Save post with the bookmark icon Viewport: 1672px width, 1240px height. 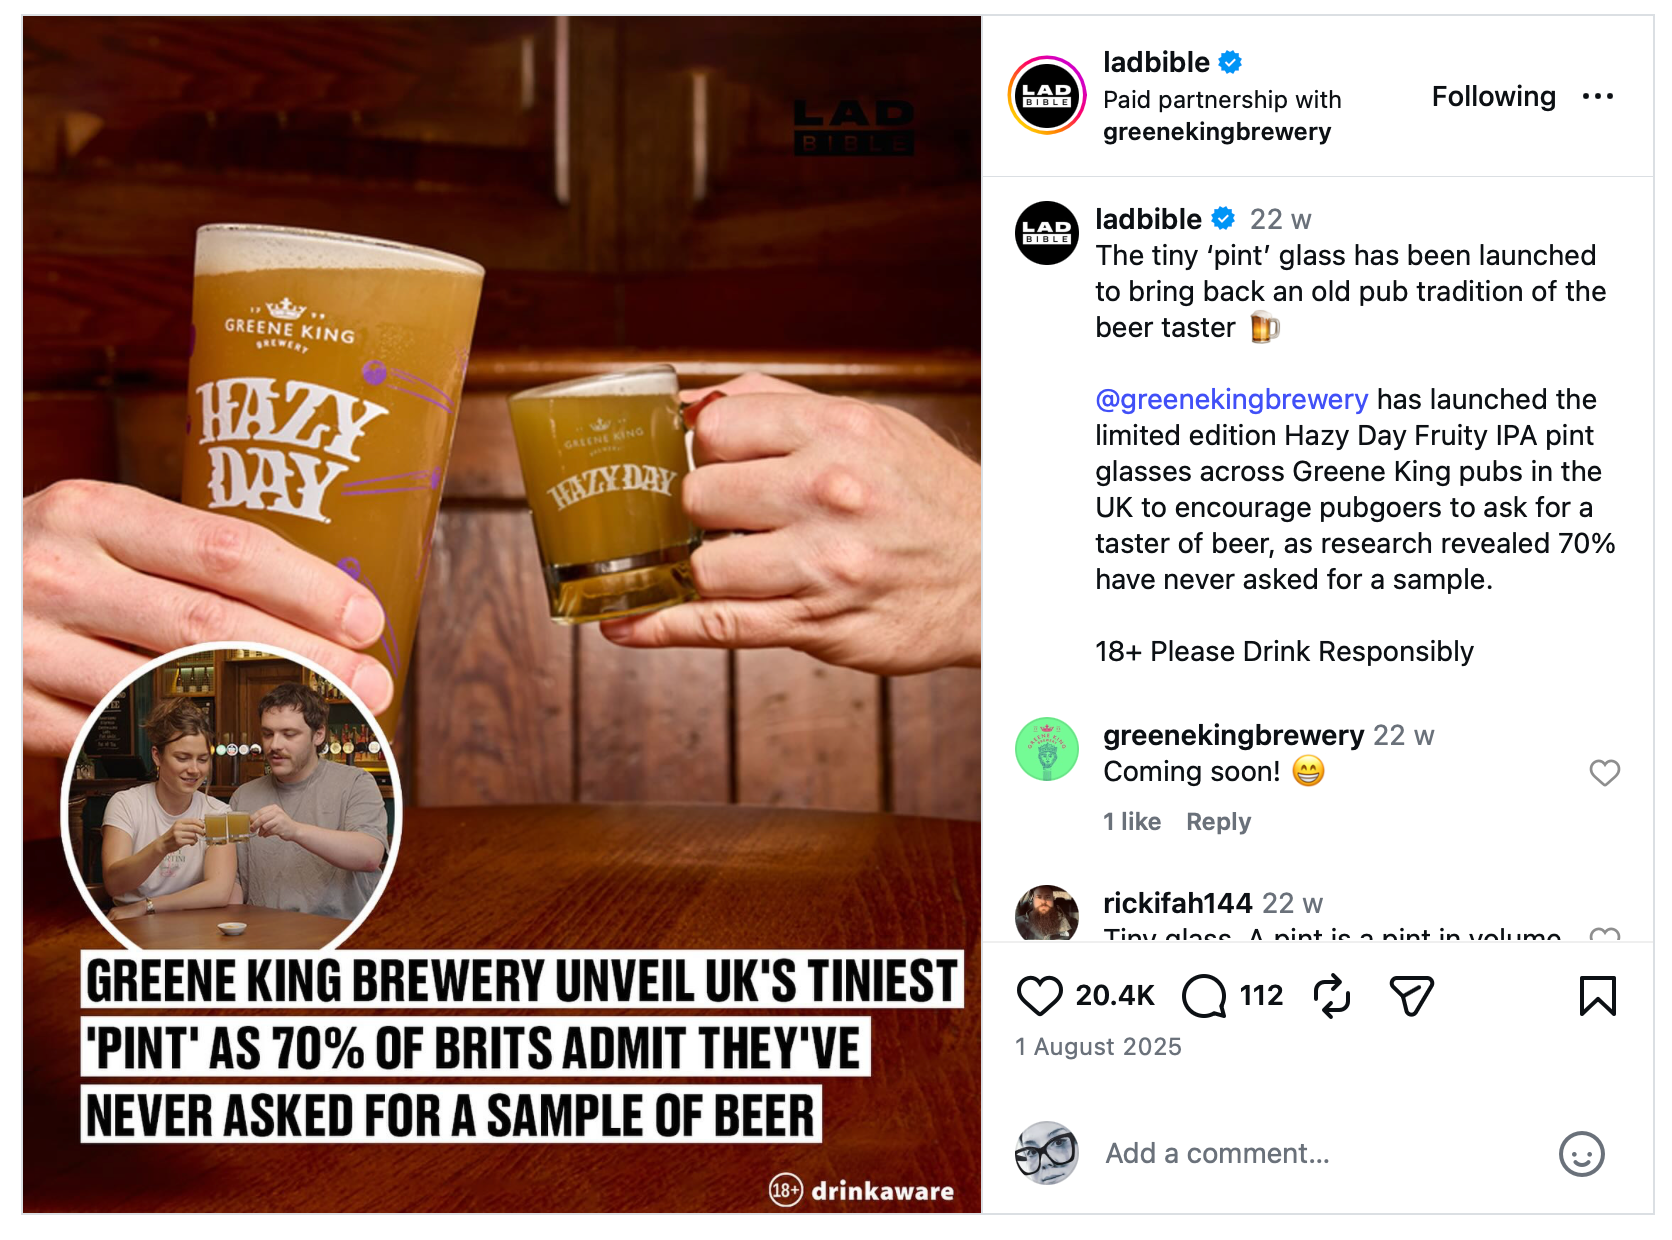pos(1597,996)
